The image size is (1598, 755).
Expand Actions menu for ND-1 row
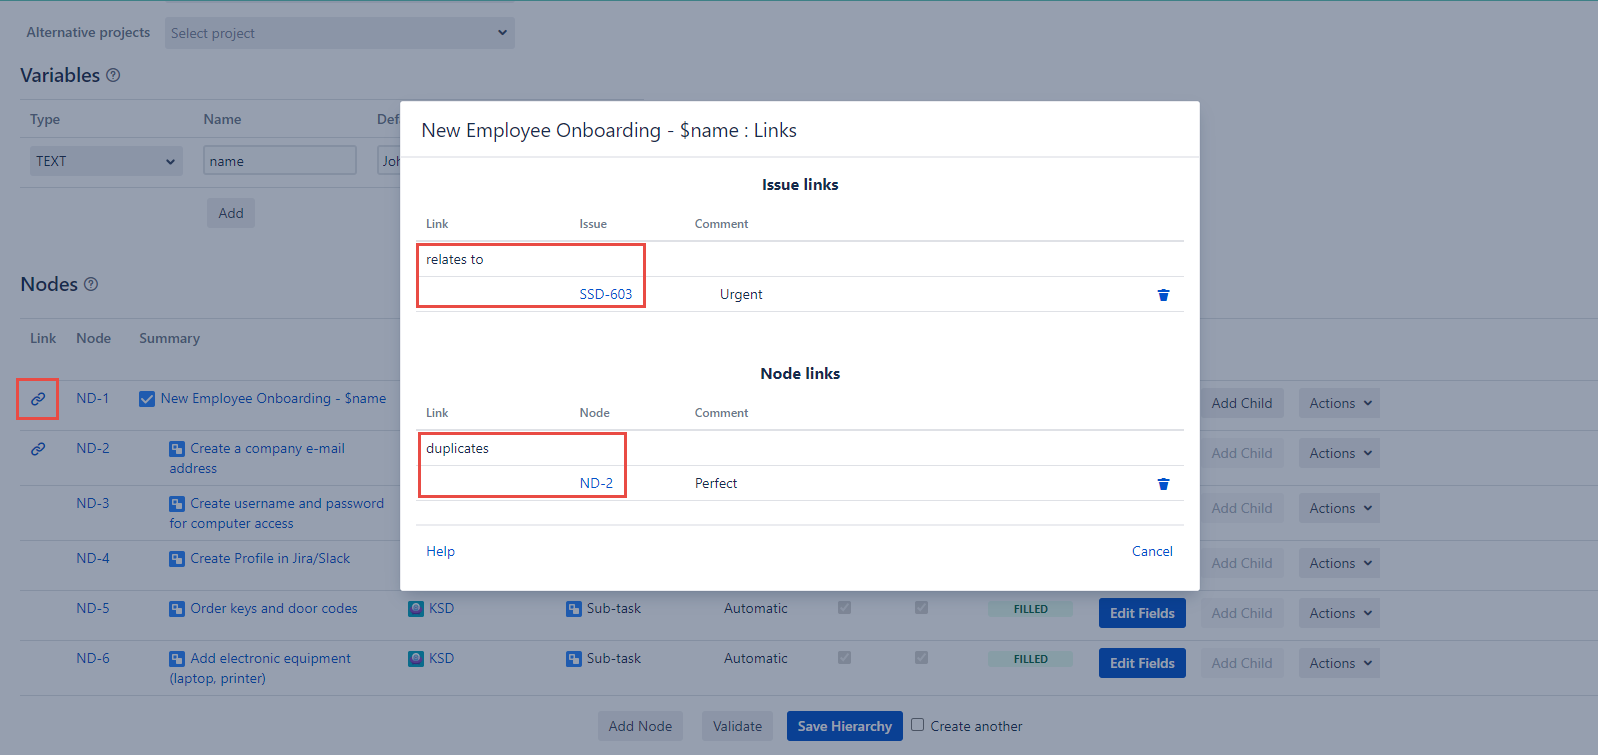pyautogui.click(x=1339, y=403)
